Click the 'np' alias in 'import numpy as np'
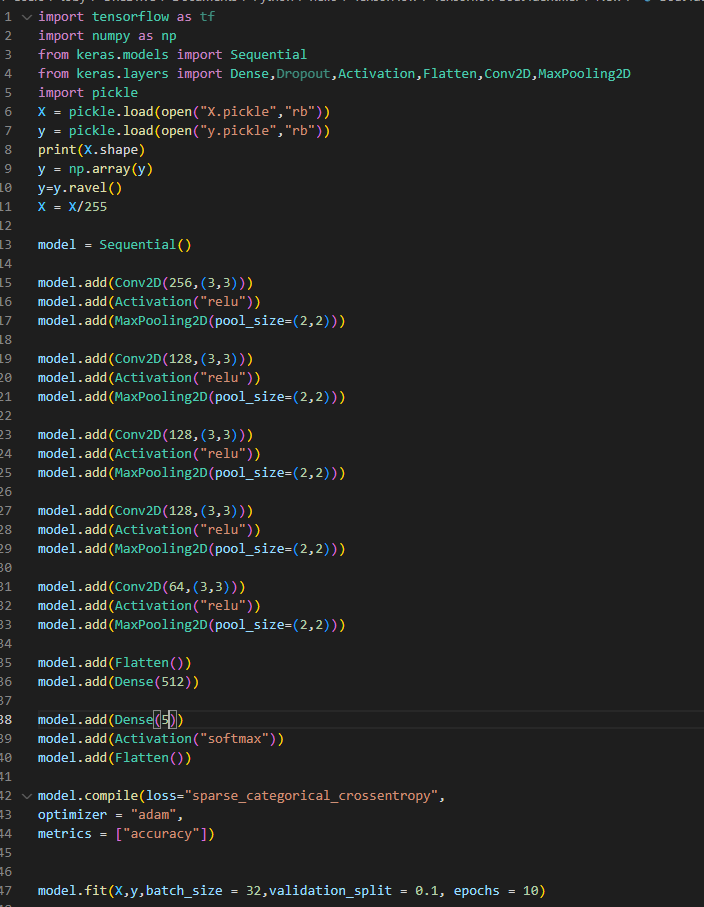 169,36
